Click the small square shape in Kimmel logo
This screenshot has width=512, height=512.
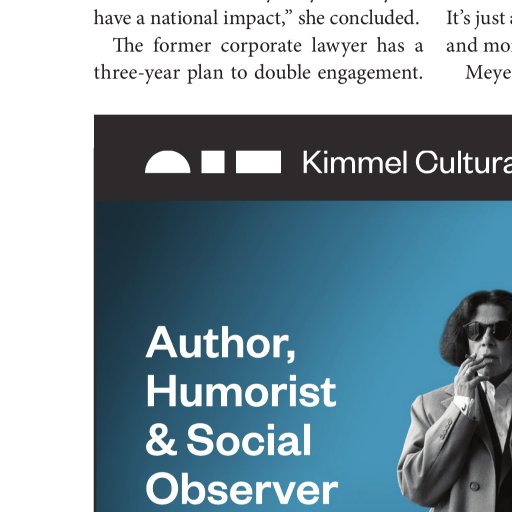[213, 162]
